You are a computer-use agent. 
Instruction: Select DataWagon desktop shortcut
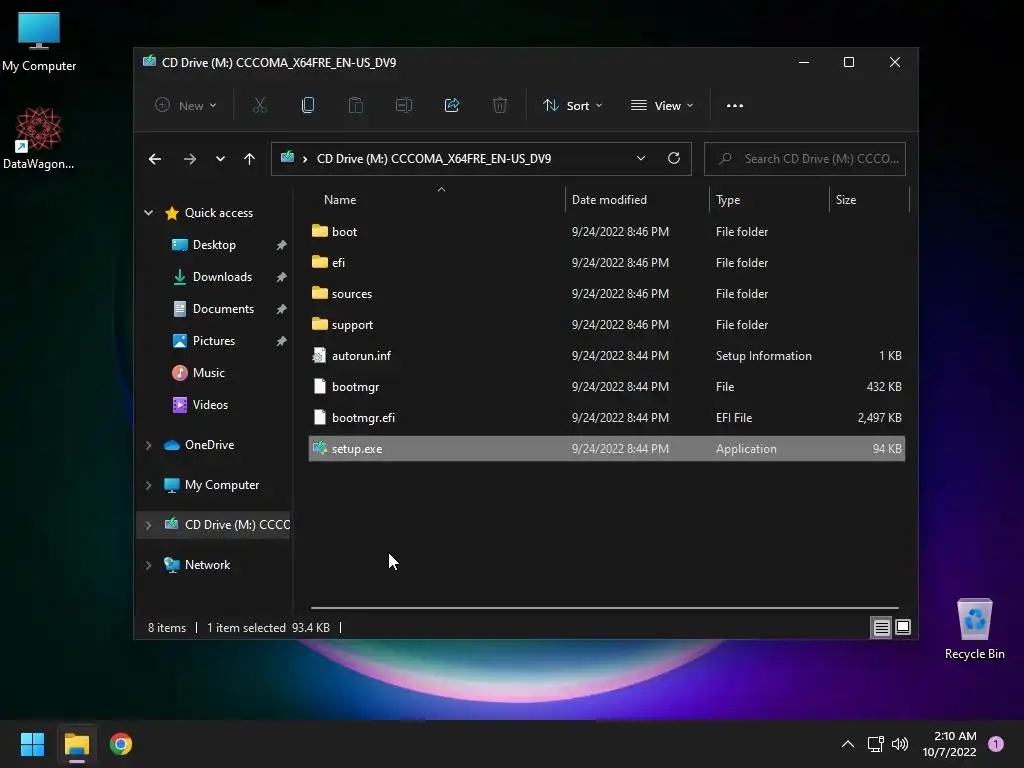tap(39, 138)
